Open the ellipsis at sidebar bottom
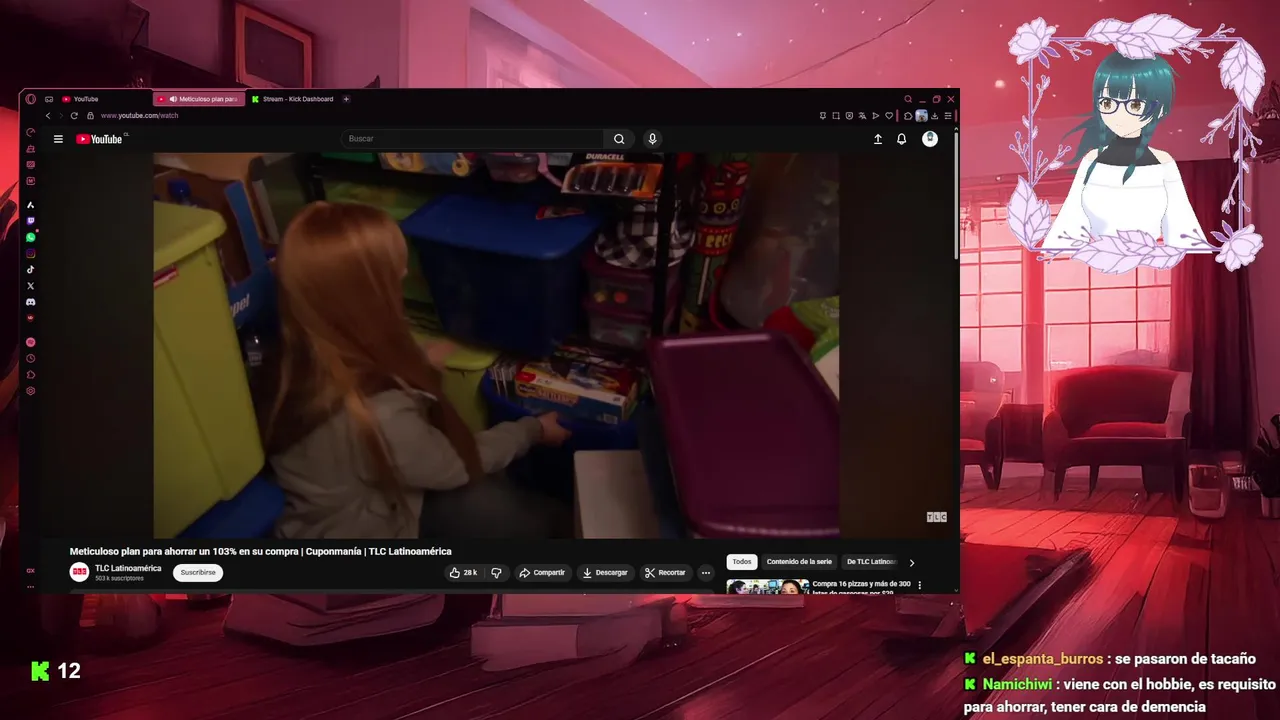The width and height of the screenshot is (1280, 720). pyautogui.click(x=31, y=587)
